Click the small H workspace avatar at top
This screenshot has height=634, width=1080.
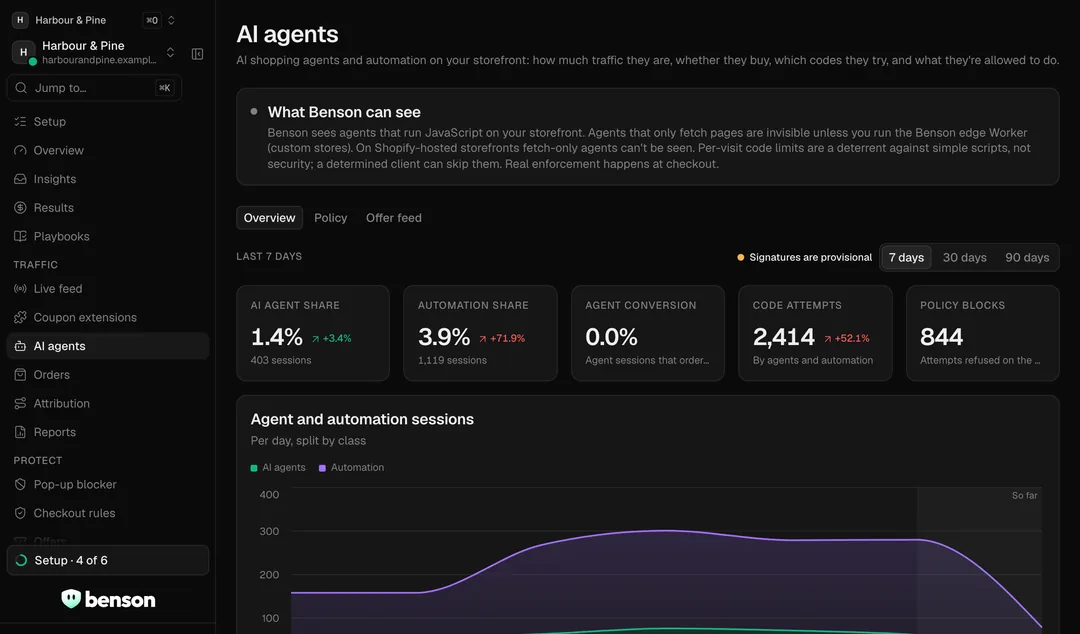click(x=20, y=20)
